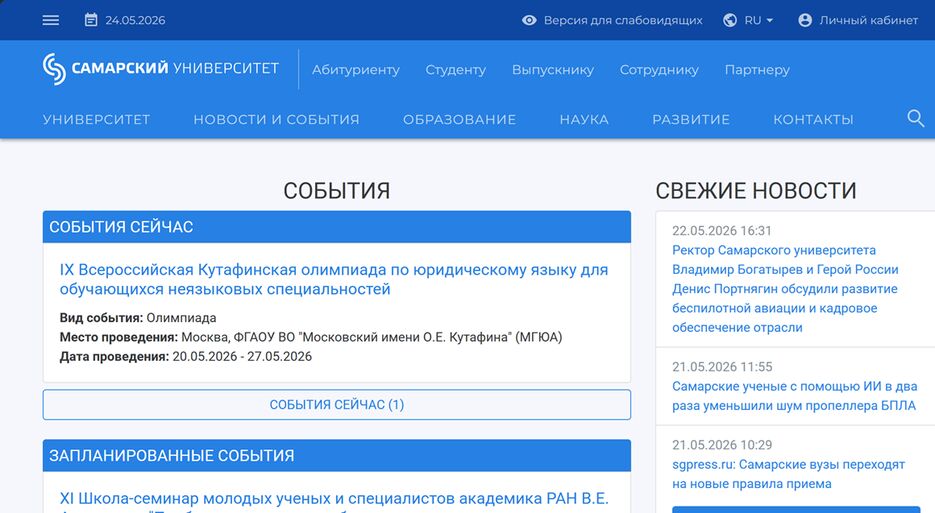Select Сотруднику in the audience menu
Image resolution: width=935 pixels, height=513 pixels.
click(659, 70)
